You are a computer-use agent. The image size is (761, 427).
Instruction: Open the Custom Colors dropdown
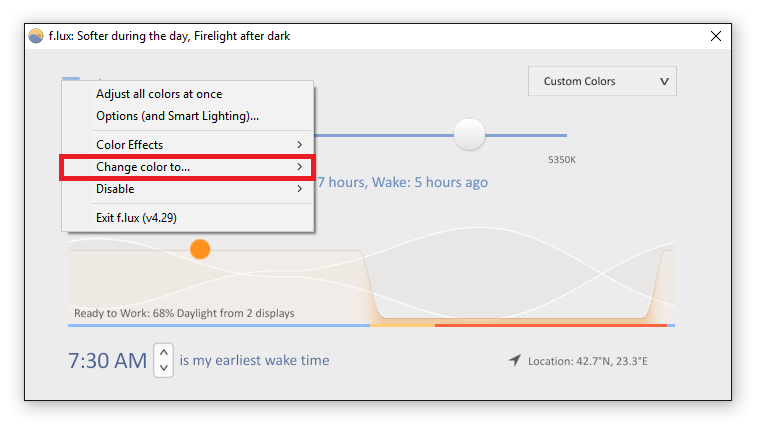(x=602, y=81)
